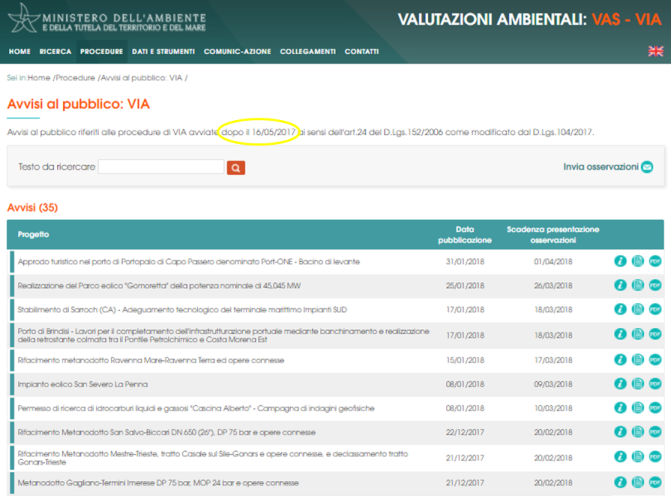This screenshot has height=496, width=671.
Task: Show info for Rifacimento metanodotto Ravenna row
Action: click(620, 360)
